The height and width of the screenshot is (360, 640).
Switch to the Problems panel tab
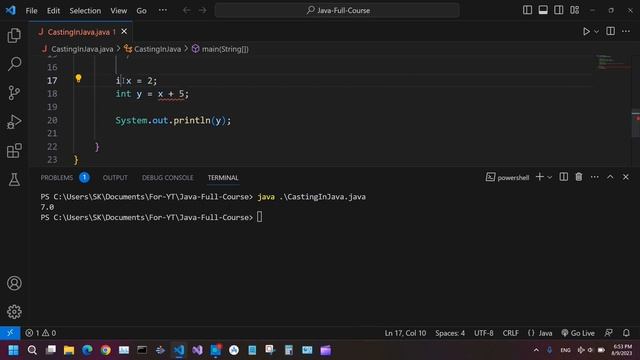pyautogui.click(x=57, y=178)
